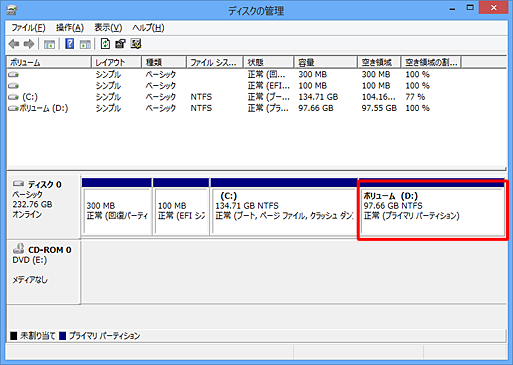
Task: Close the ディスクの管理 window
Action: pyautogui.click(x=494, y=8)
